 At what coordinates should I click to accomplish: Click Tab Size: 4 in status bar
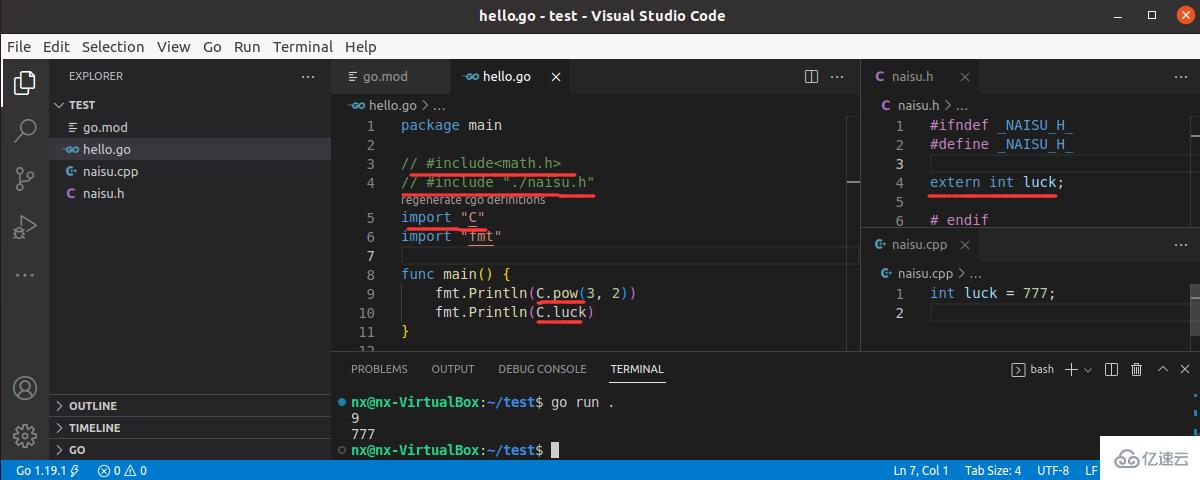click(x=992, y=470)
